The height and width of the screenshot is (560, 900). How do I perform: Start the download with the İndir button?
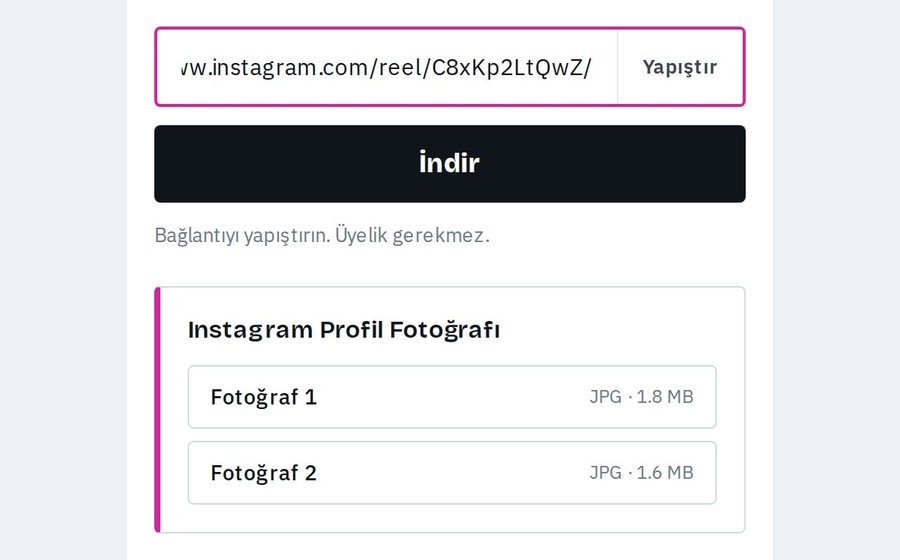point(449,164)
